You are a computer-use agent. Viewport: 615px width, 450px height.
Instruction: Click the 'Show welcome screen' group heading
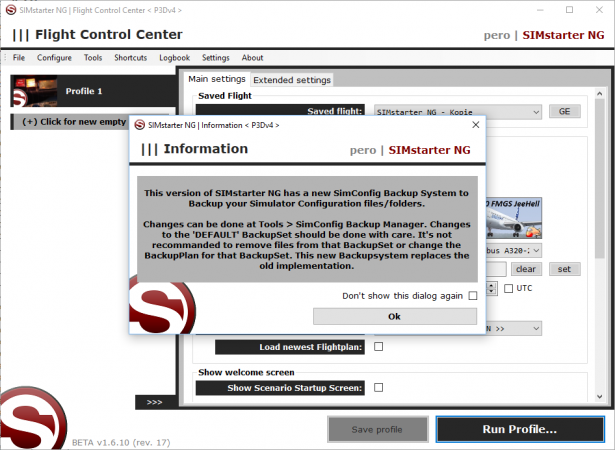click(246, 372)
